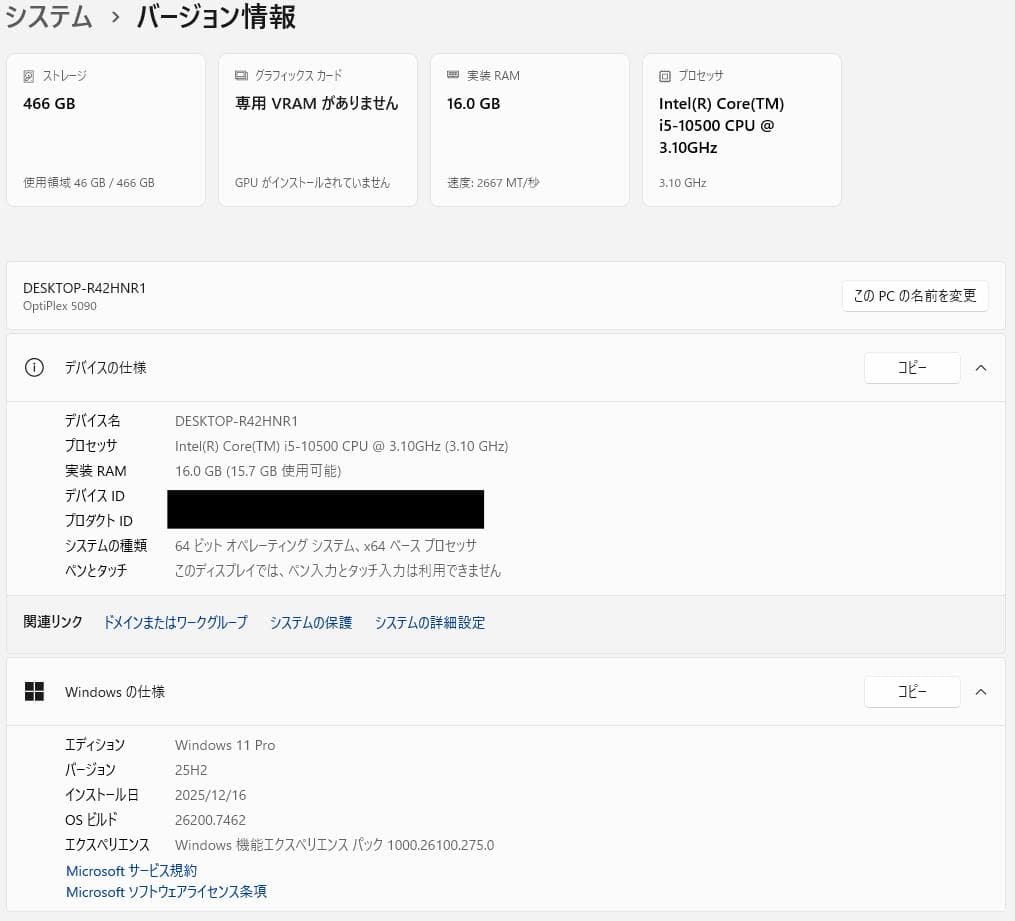Open the Microsoft ソフトウェアライセンス条項 link
Viewport: 1015px width, 921px height.
click(x=166, y=891)
